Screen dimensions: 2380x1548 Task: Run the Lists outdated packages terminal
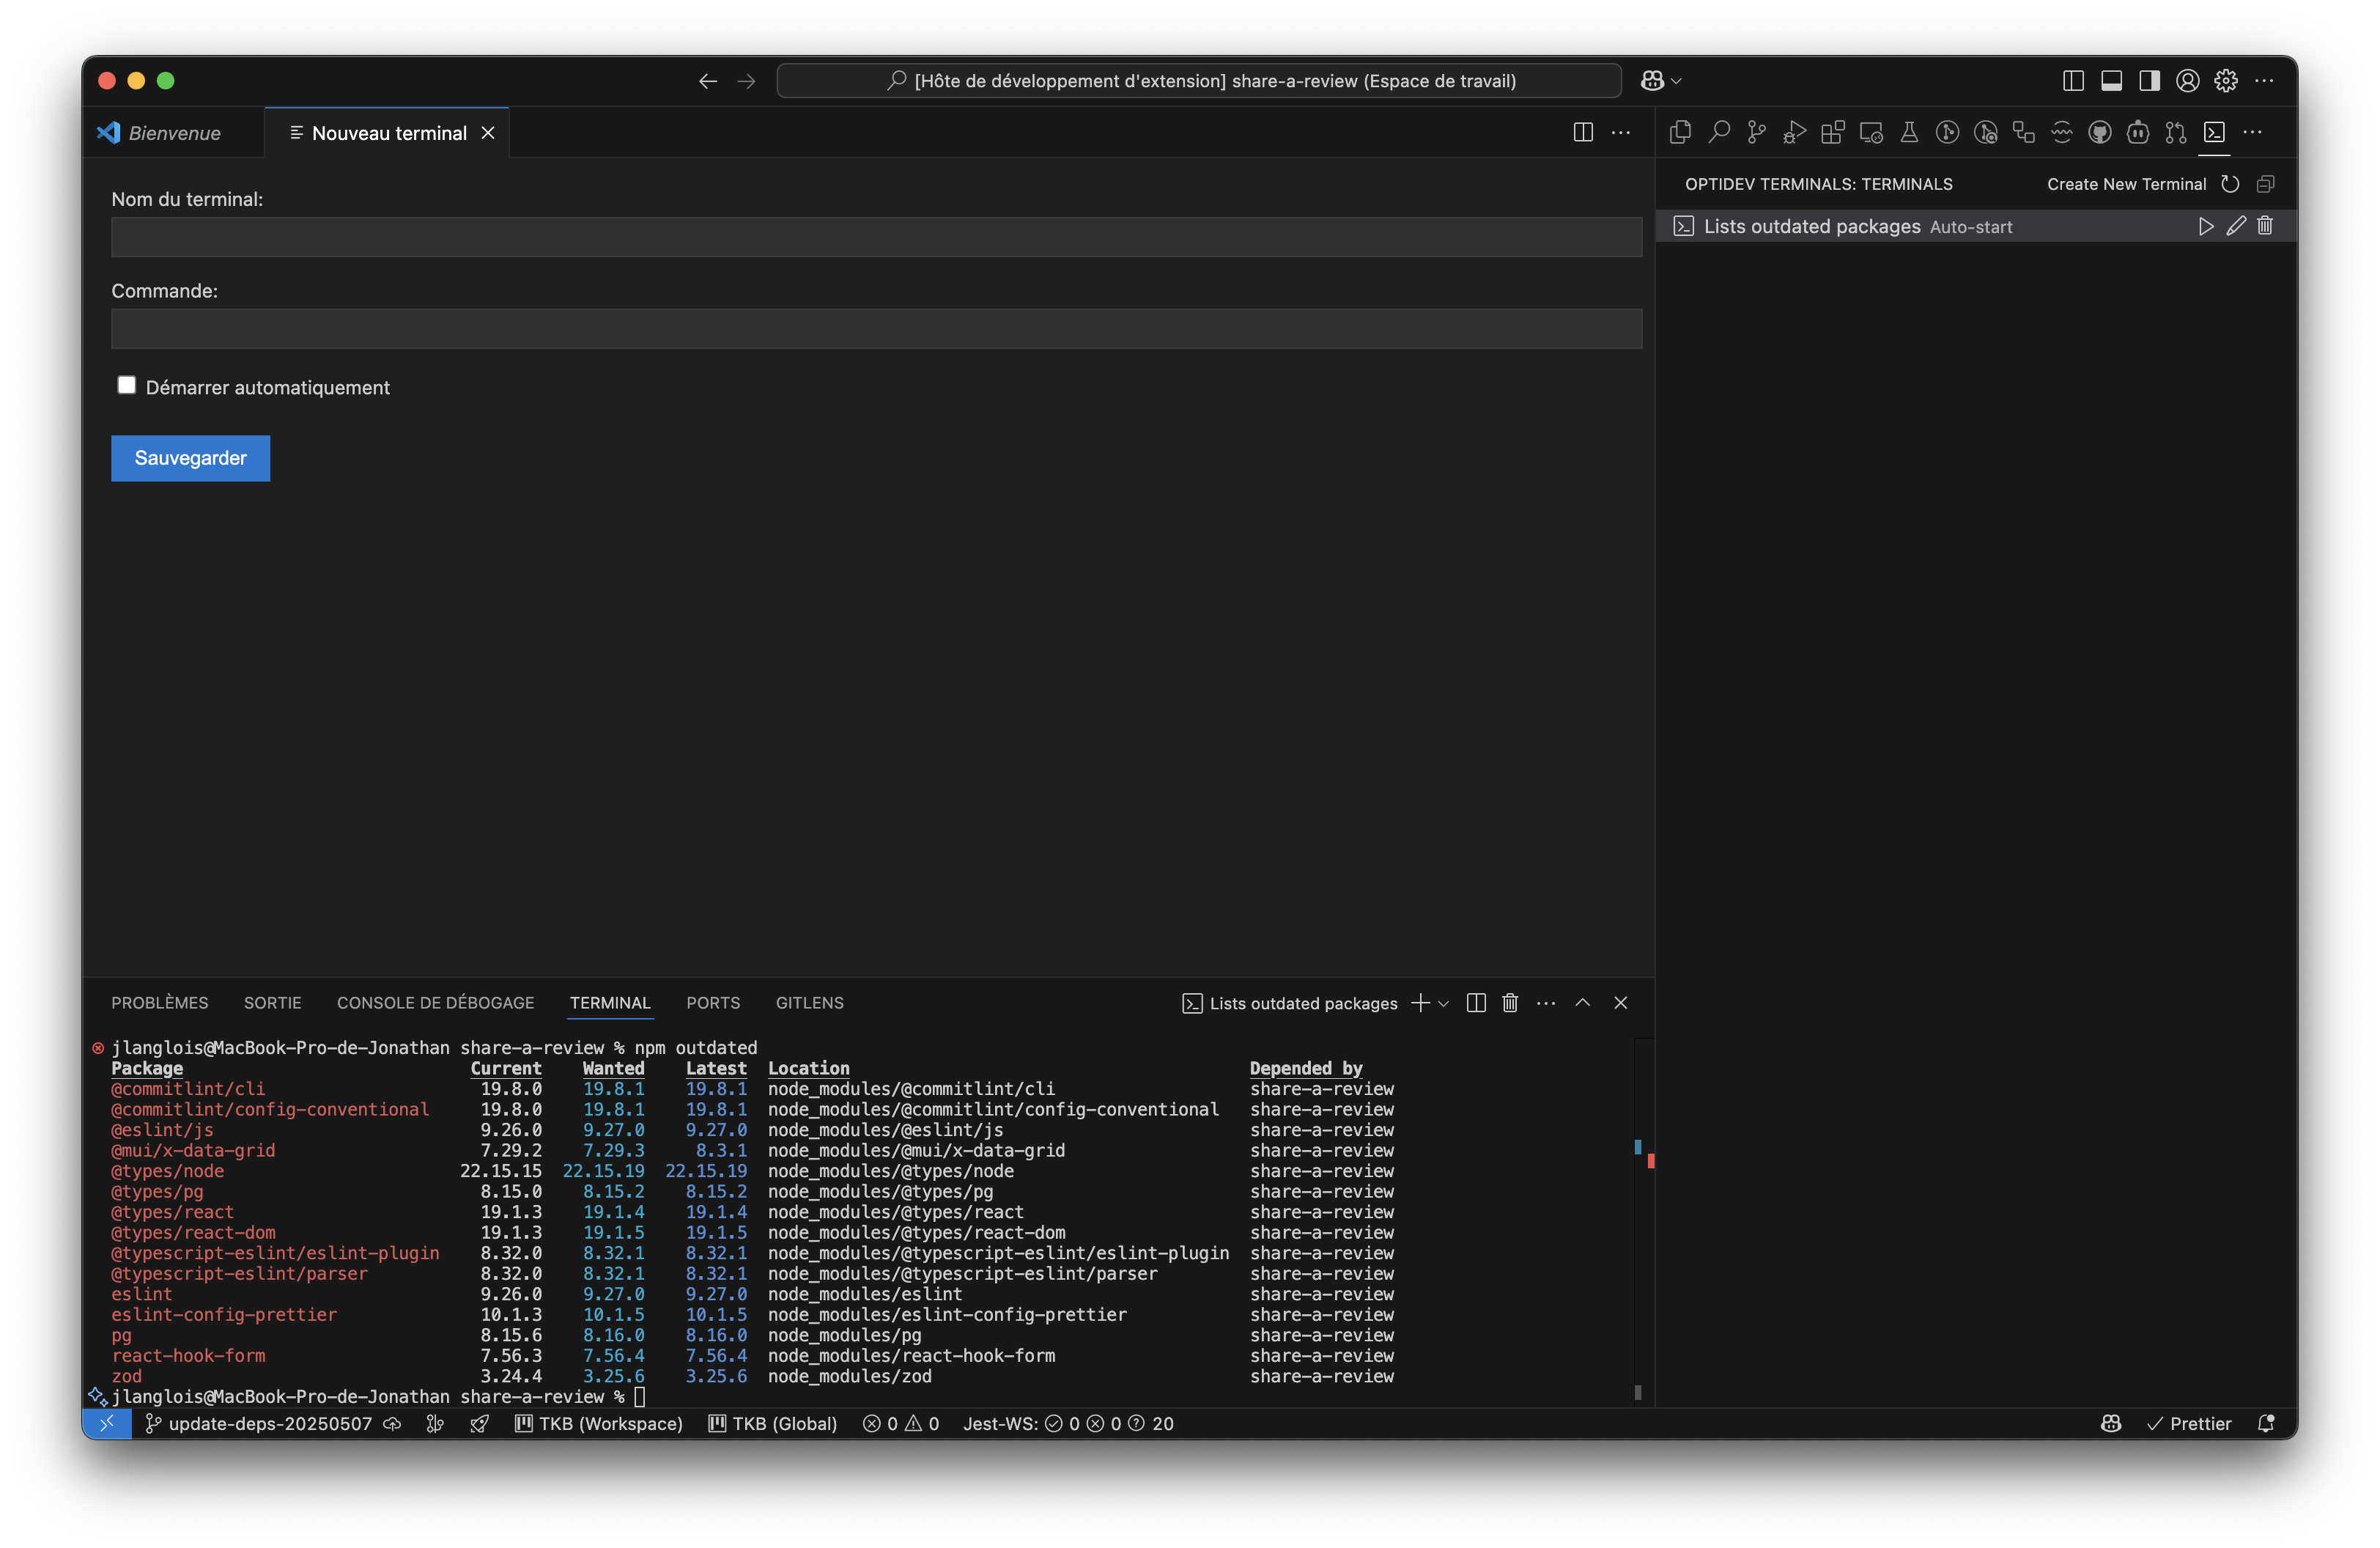click(2205, 227)
